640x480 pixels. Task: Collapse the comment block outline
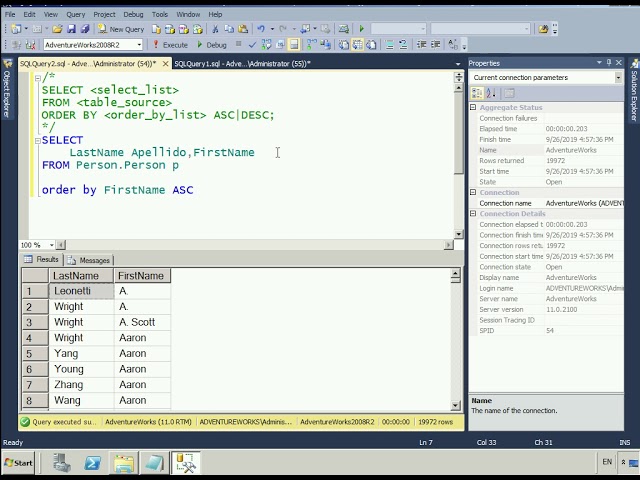click(x=38, y=78)
